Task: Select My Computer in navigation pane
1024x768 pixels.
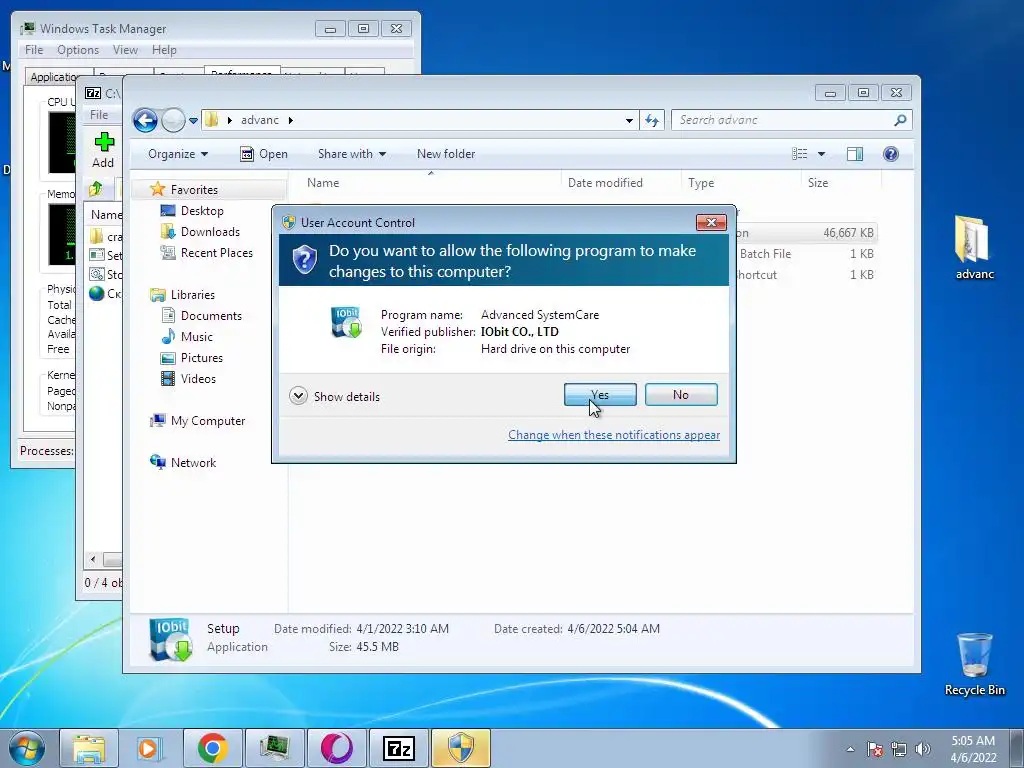Action: 208,421
